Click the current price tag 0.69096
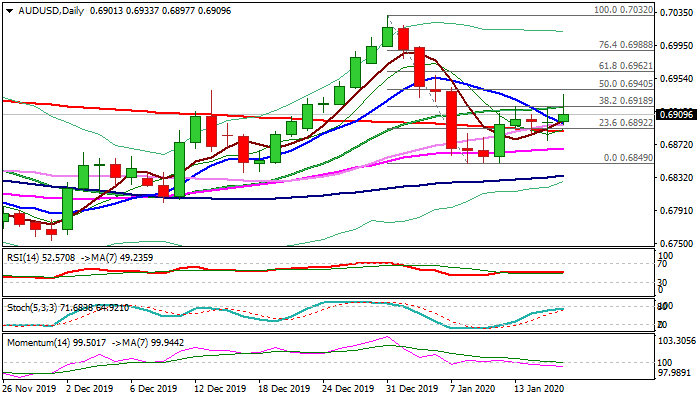This screenshot has height=400, width=700. point(676,115)
